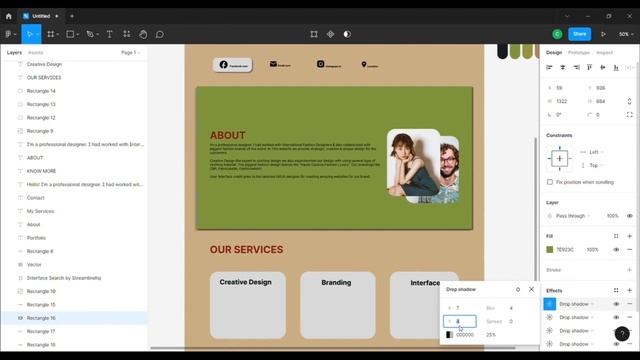
Task: Click the Present play icon
Action: point(603,34)
